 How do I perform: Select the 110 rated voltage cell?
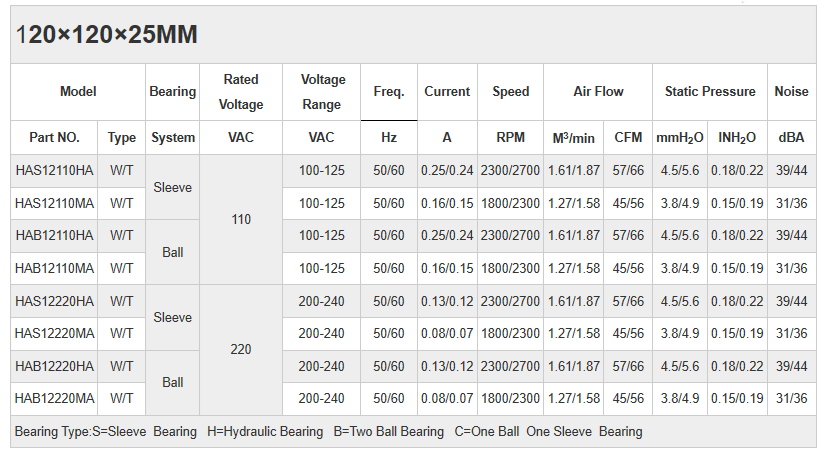[241, 219]
